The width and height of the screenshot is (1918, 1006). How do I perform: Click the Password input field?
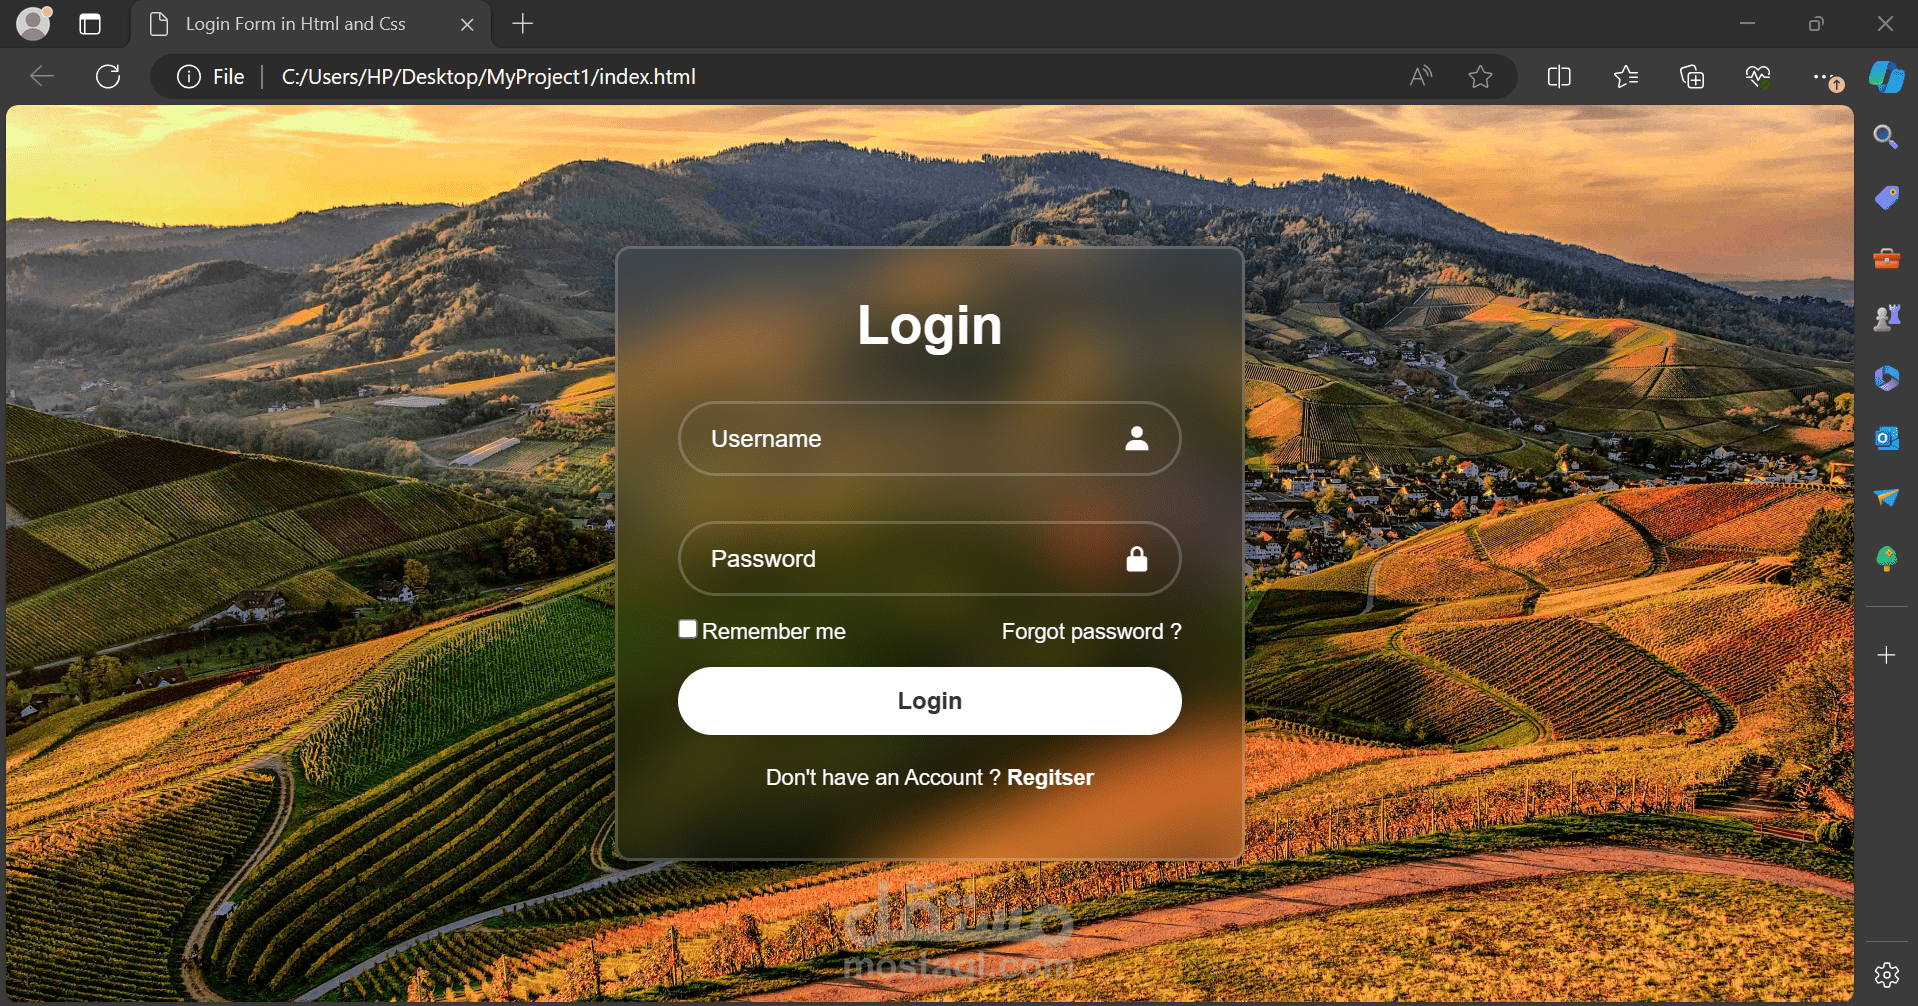[930, 558]
